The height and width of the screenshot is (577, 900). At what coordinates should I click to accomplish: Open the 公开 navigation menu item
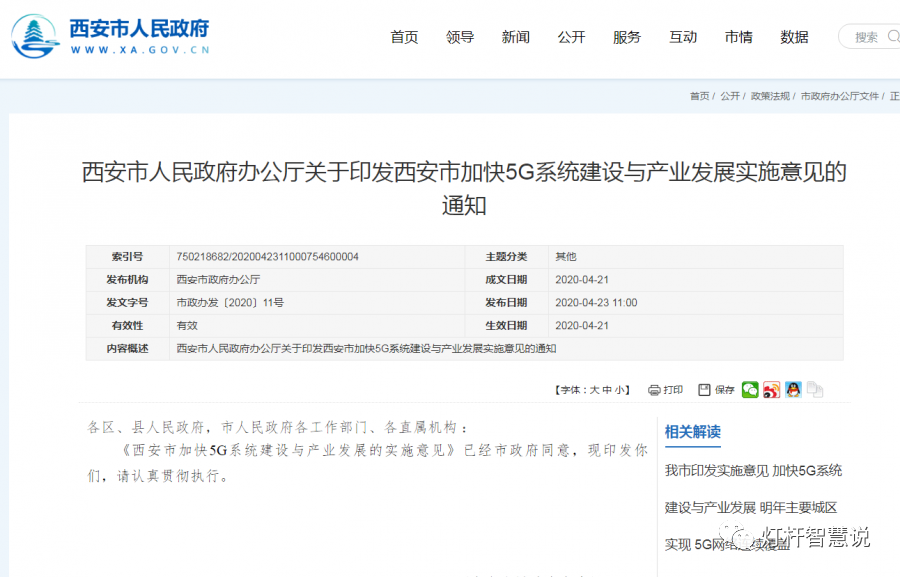(571, 38)
